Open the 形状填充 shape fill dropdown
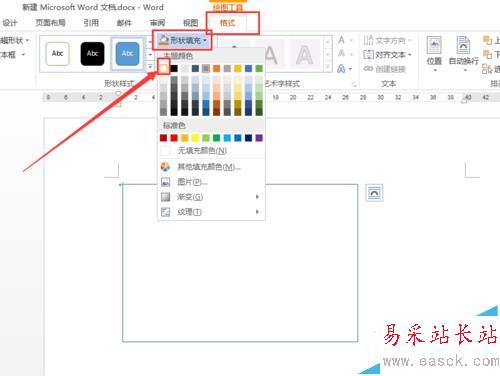This screenshot has height=376, width=500. (183, 41)
